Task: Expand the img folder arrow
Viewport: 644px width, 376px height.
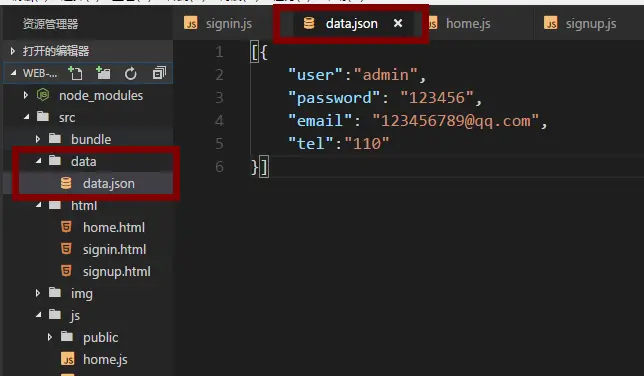Action: click(38, 293)
